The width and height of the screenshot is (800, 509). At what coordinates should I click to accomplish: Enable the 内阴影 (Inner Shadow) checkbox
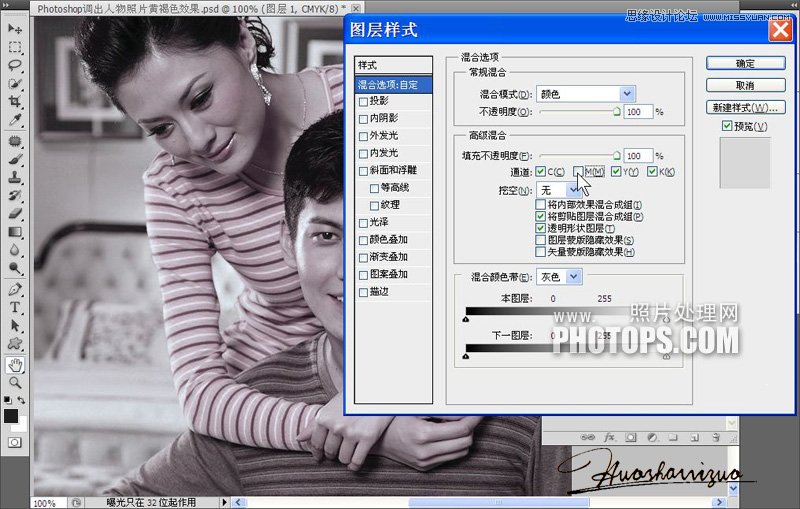pyautogui.click(x=363, y=119)
